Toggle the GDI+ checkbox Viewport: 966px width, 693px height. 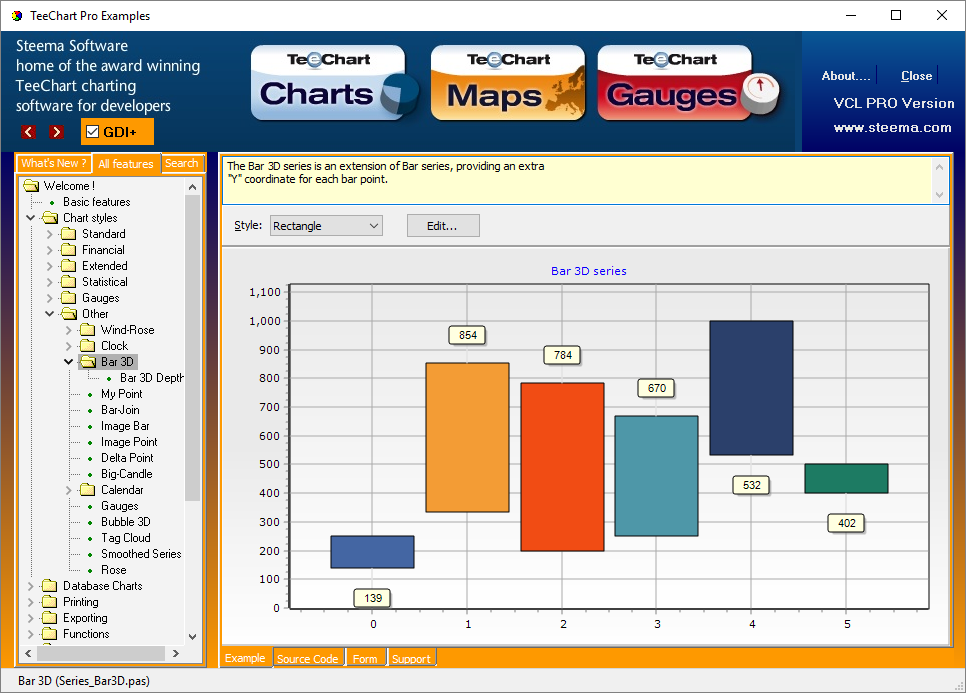point(93,132)
